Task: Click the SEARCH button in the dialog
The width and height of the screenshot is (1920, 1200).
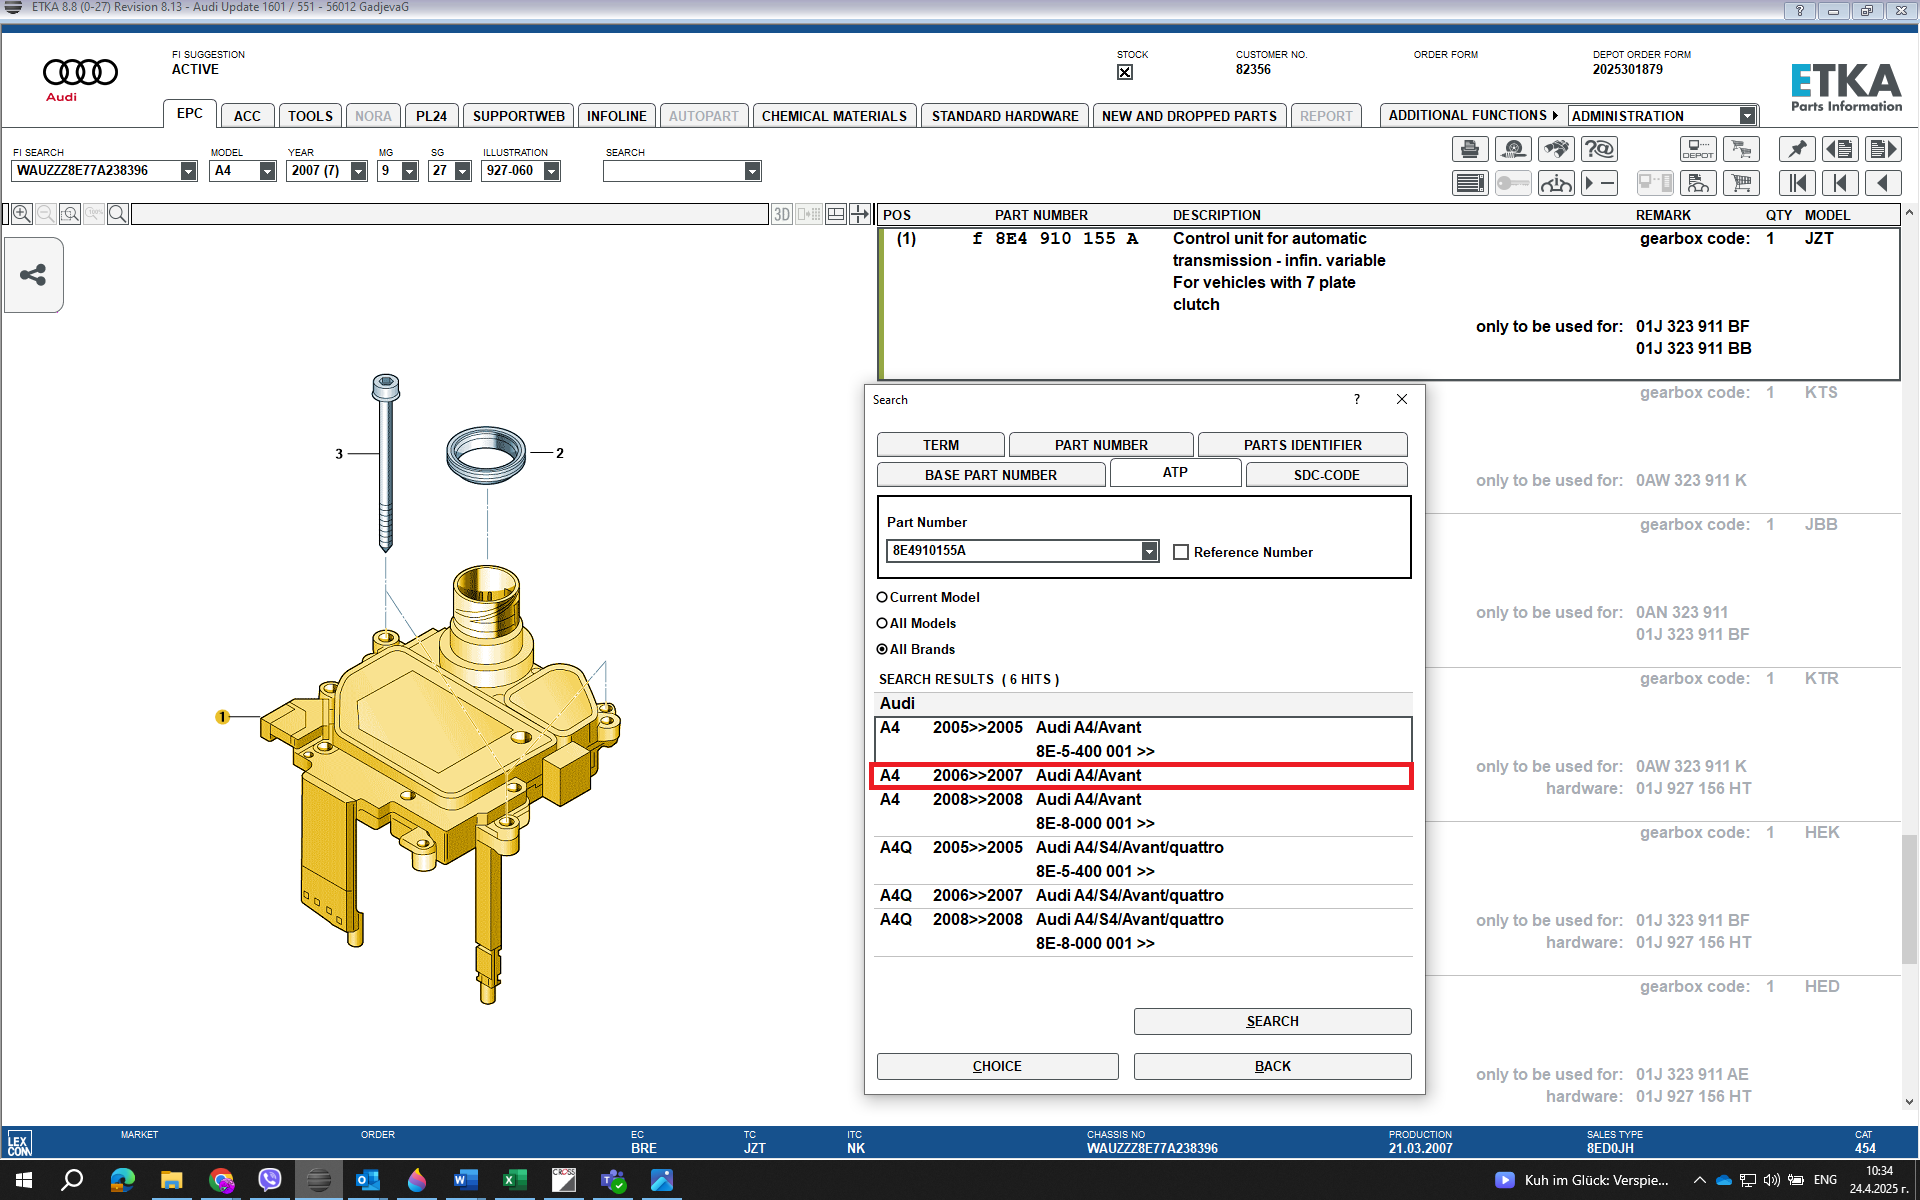Action: [x=1272, y=1021]
